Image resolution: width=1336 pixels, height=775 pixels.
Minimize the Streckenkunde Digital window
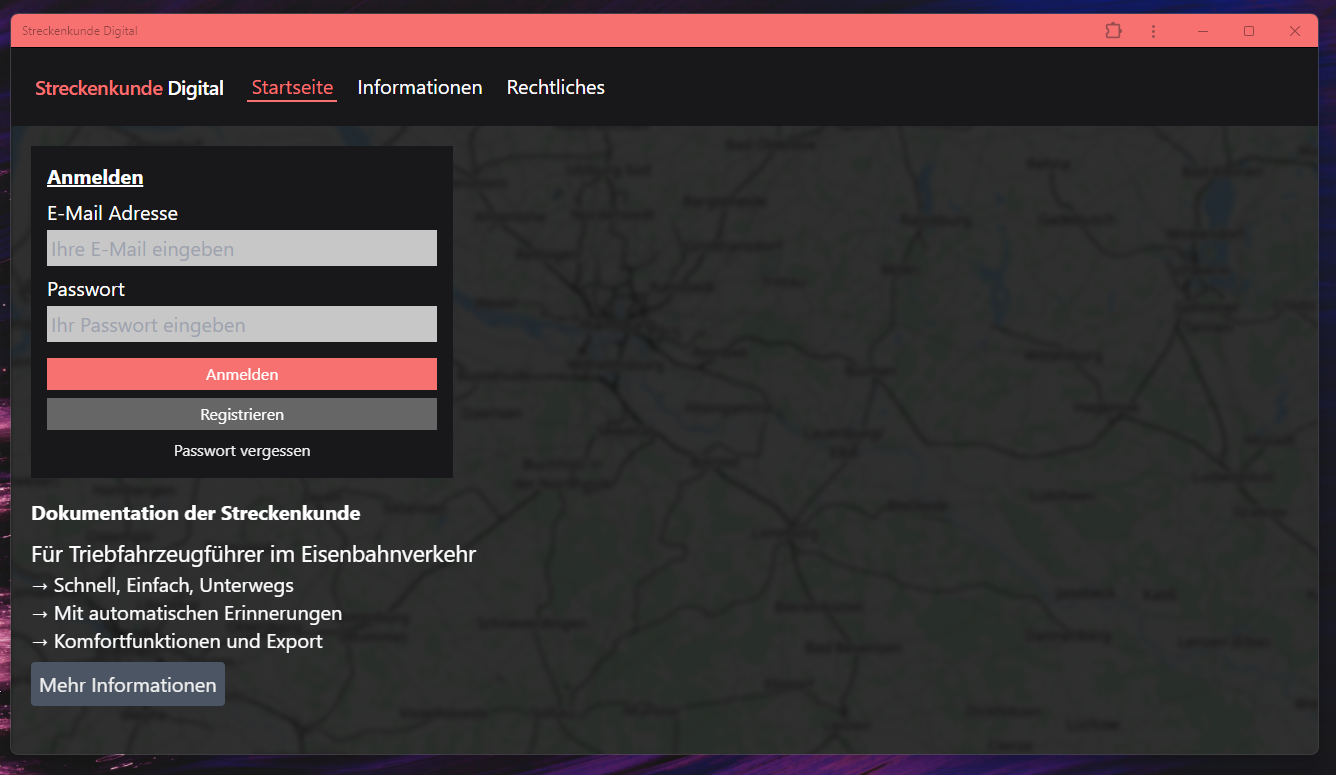(x=1203, y=31)
